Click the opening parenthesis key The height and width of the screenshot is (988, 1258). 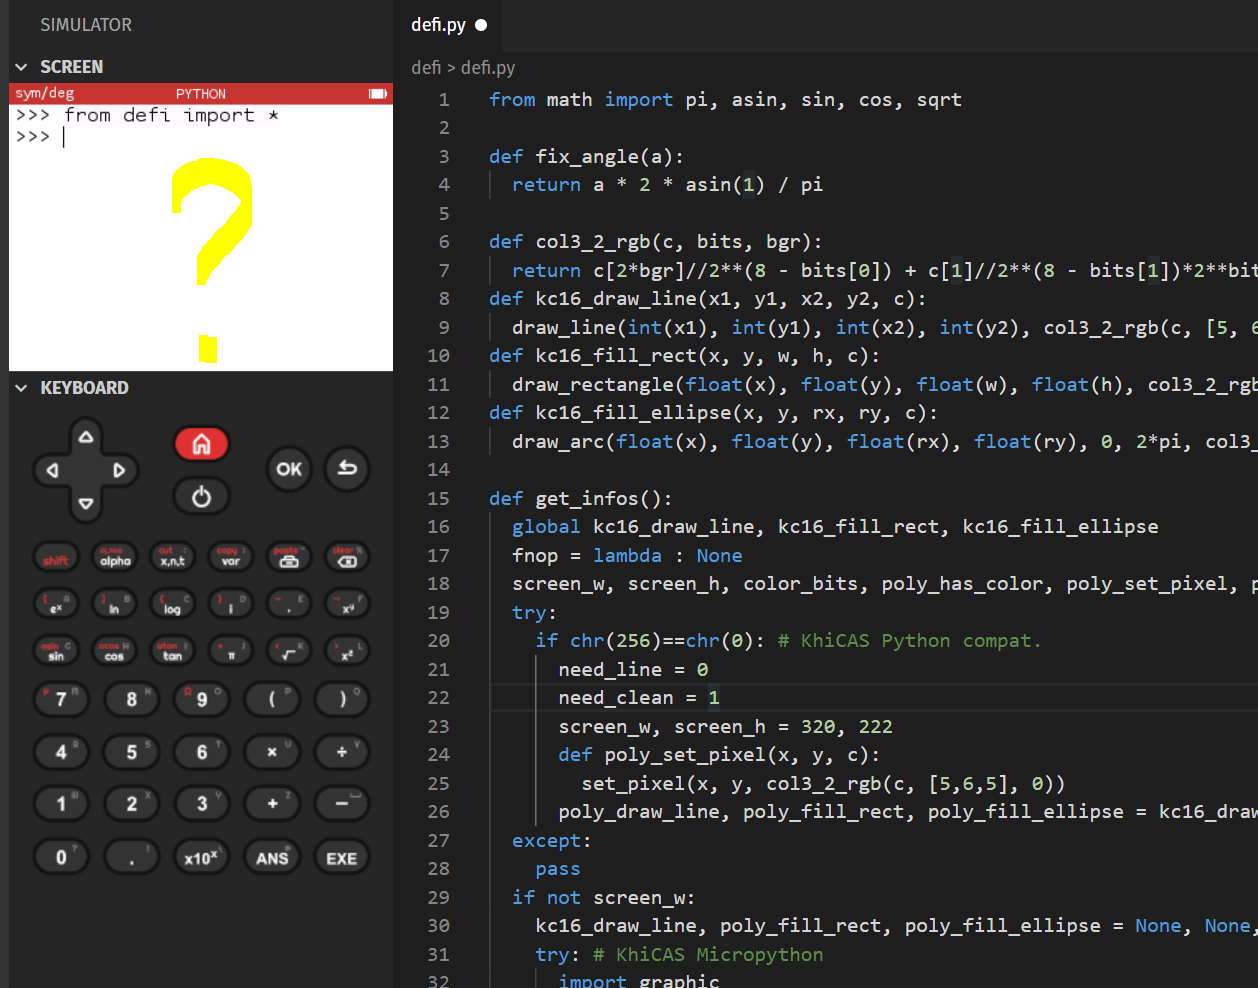pyautogui.click(x=272, y=698)
